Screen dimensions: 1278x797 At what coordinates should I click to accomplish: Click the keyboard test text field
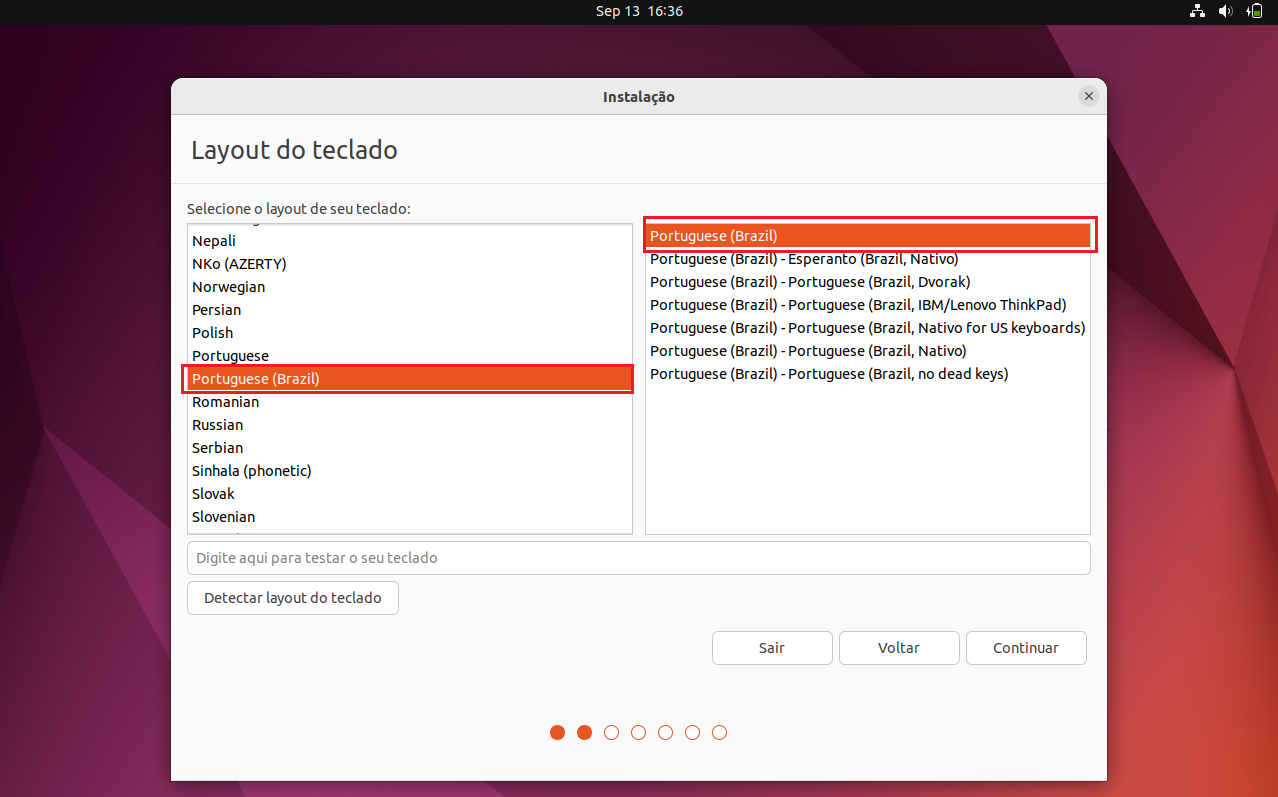point(638,558)
